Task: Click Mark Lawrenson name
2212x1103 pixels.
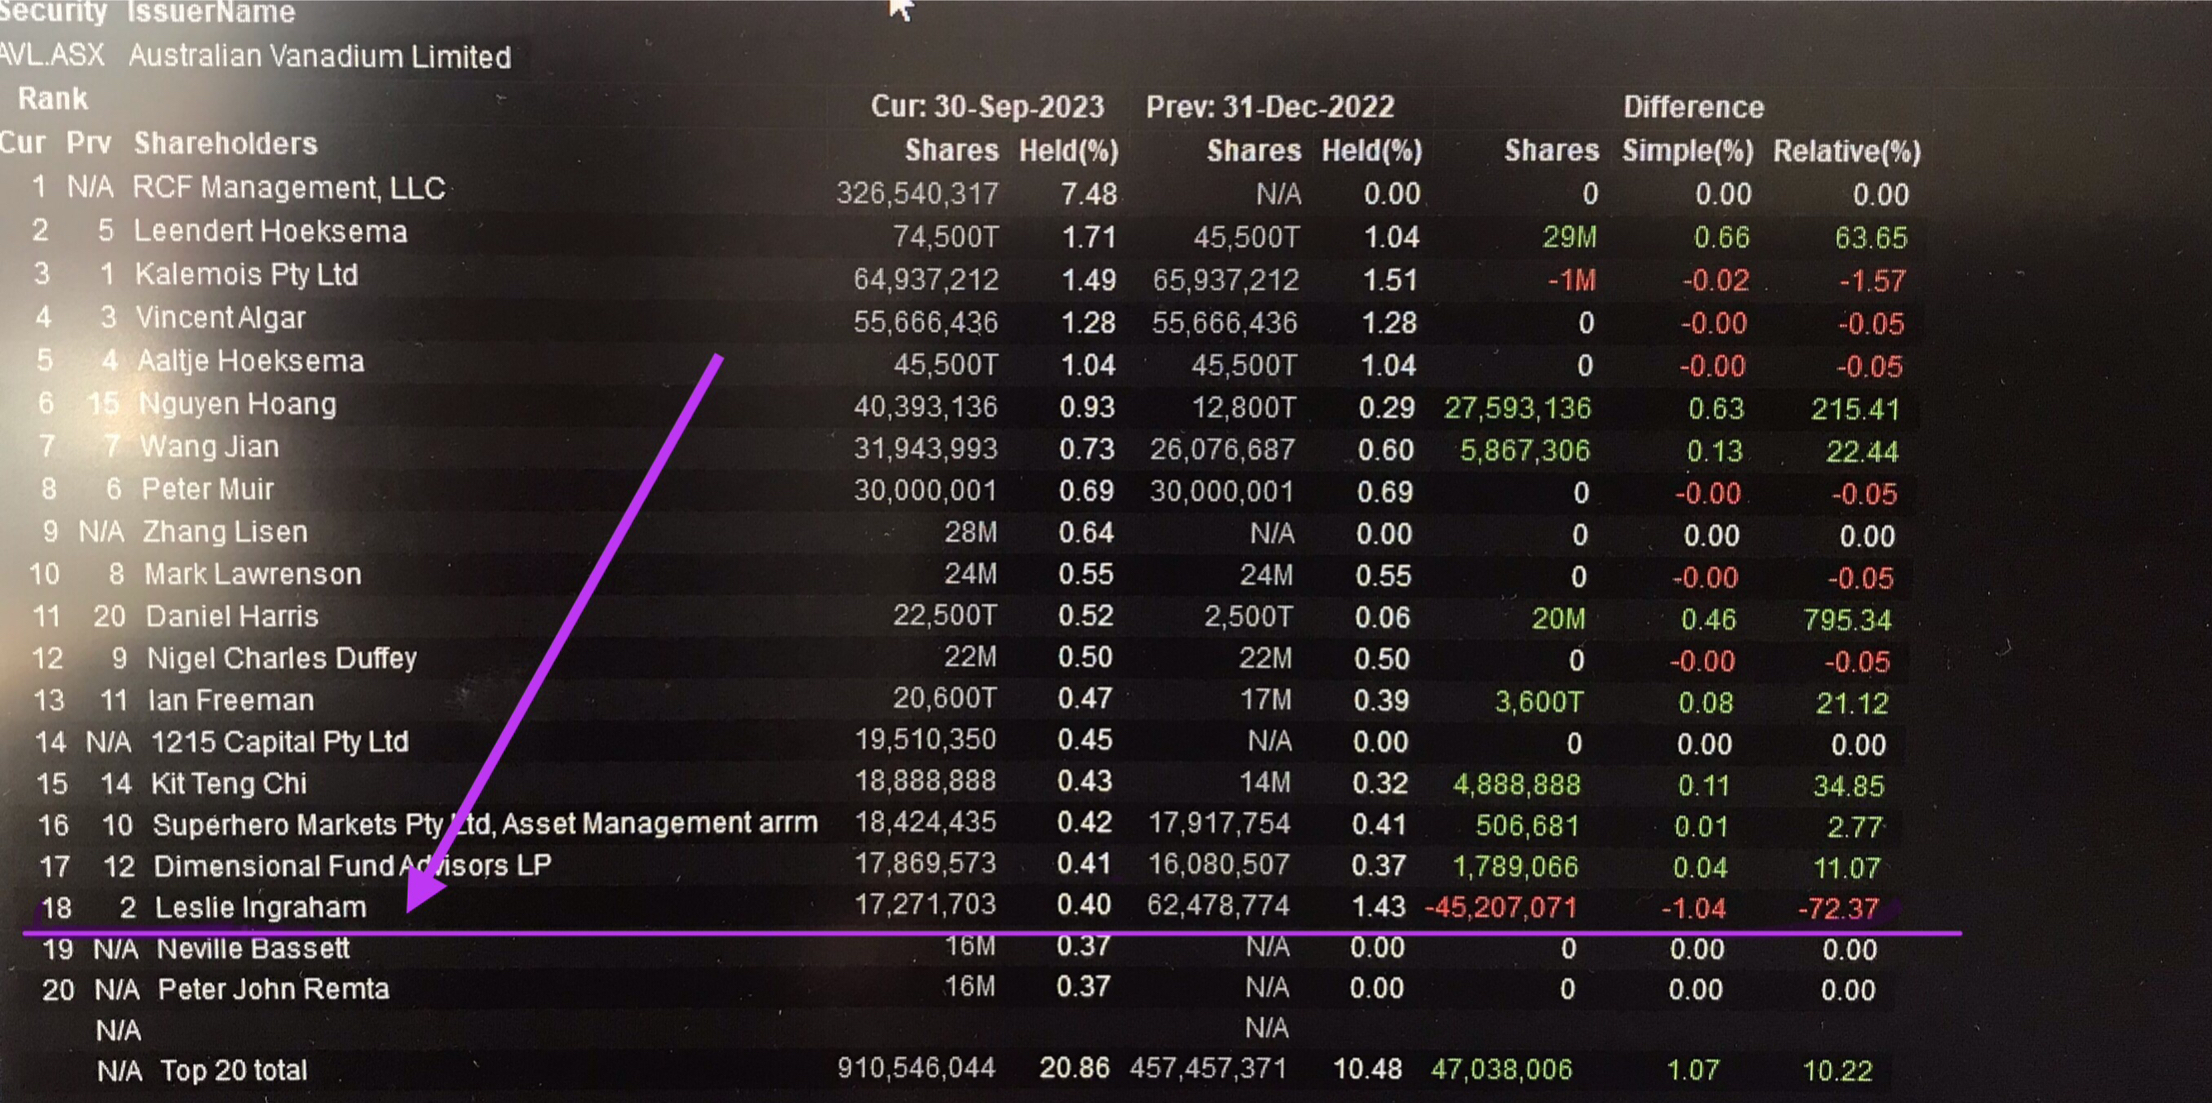Action: tap(253, 574)
